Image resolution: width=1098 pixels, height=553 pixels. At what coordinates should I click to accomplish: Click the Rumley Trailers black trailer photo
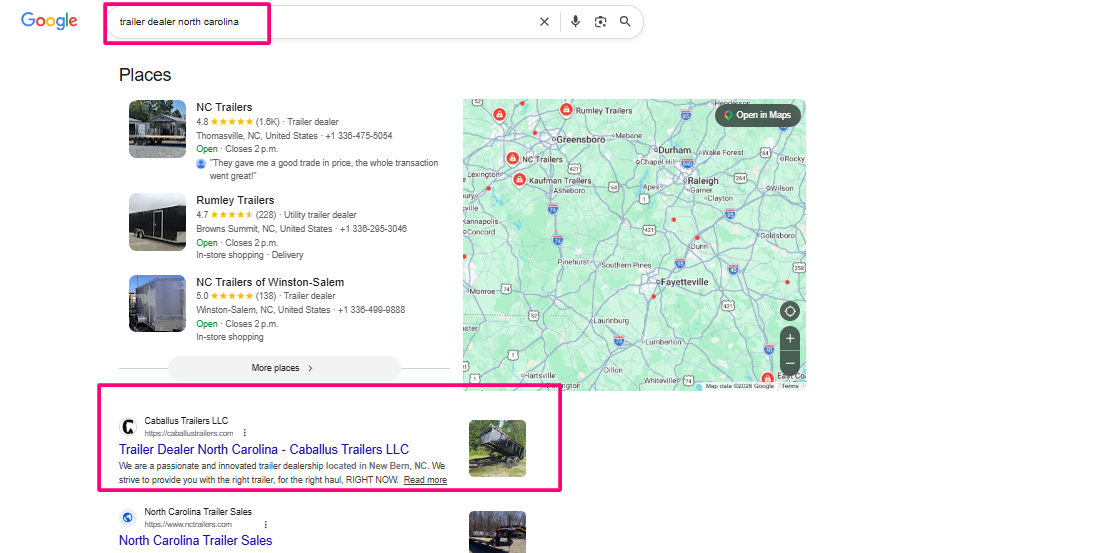(x=158, y=222)
